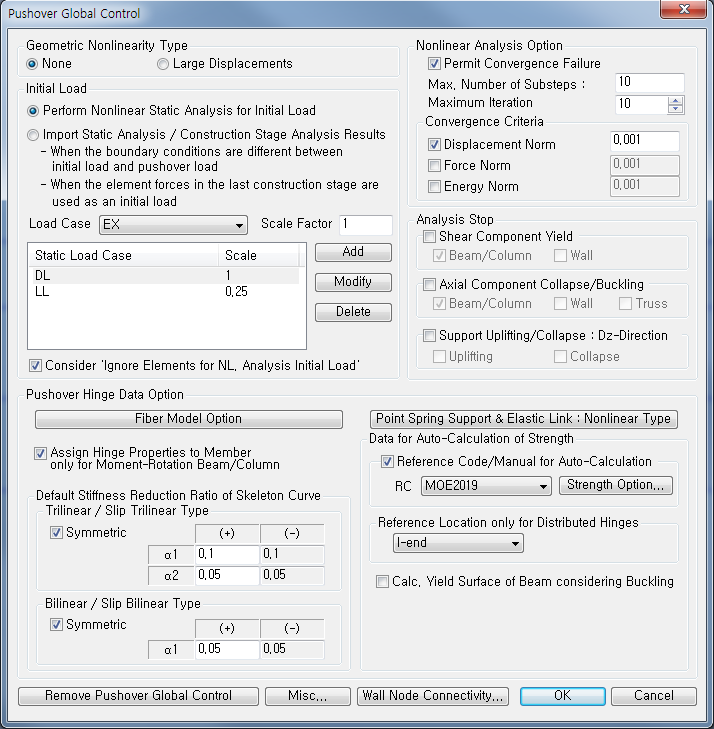Viewport: 714px width, 729px height.
Task: Enable Shear Component Yield analysis stop
Action: [430, 237]
